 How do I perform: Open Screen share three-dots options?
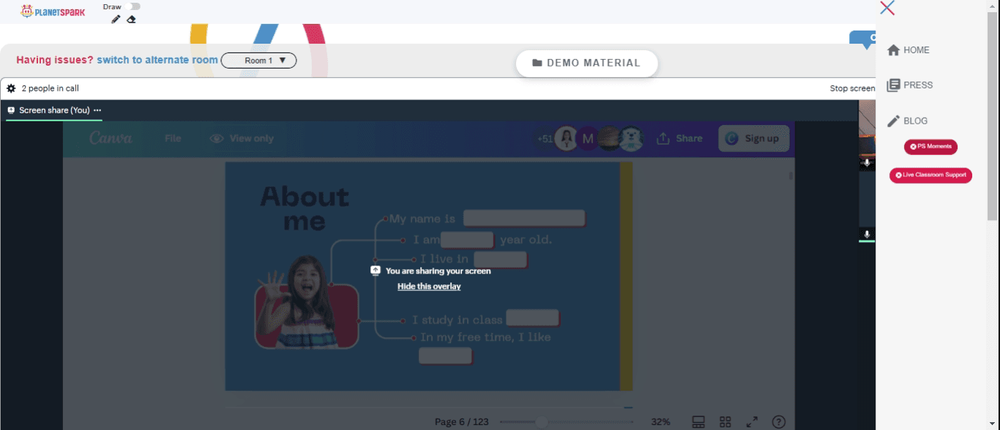coord(98,110)
